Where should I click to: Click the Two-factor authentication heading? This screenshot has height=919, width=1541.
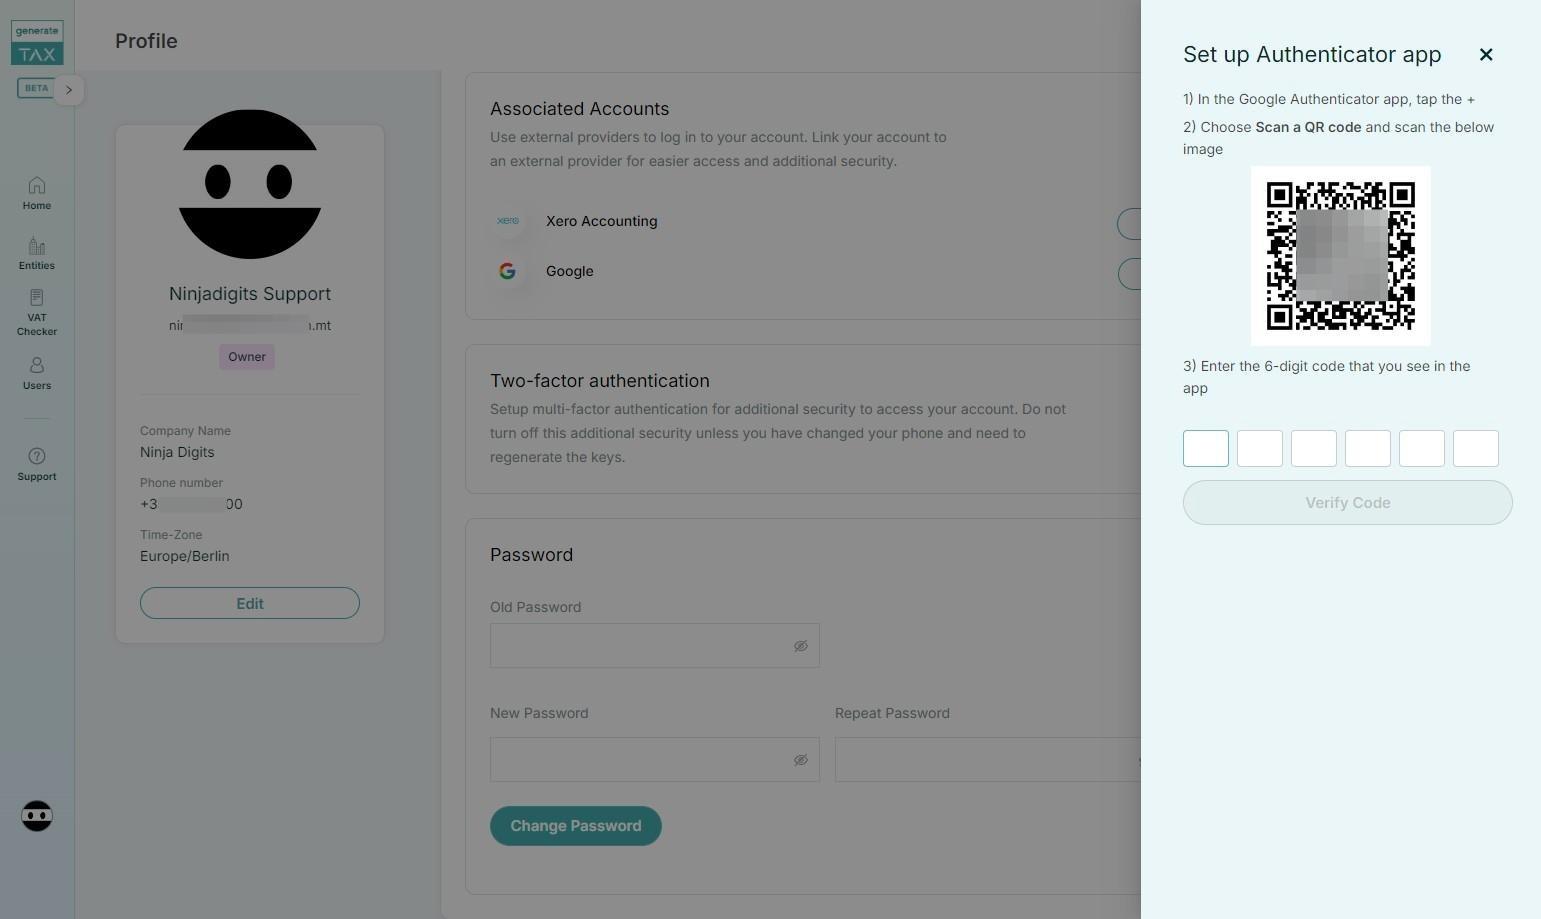coord(600,381)
